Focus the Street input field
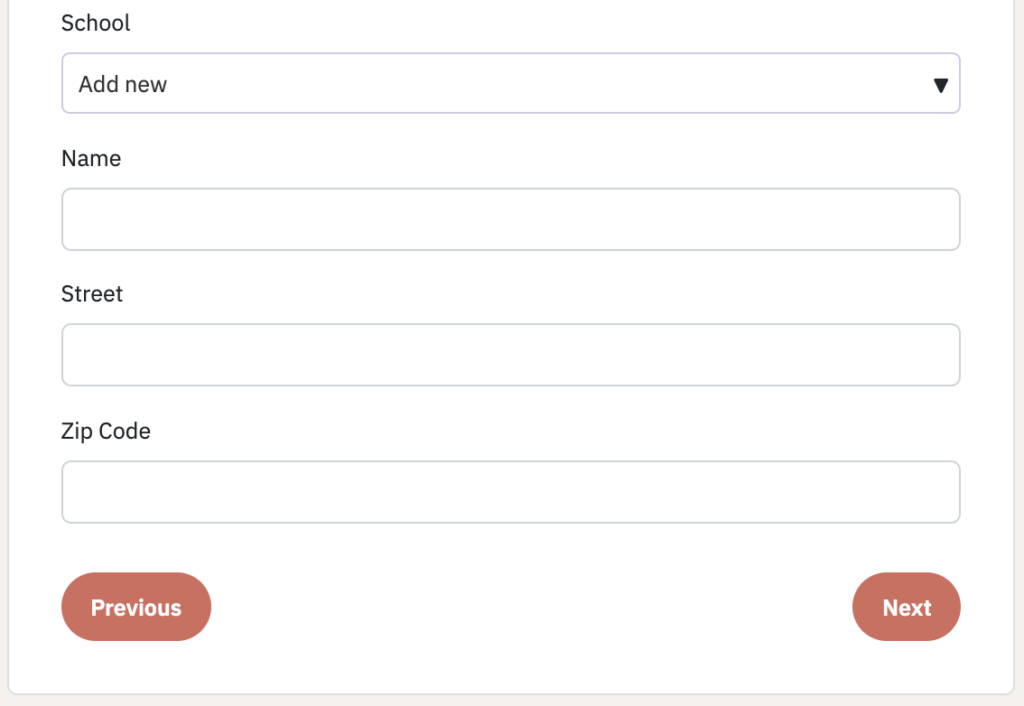 [x=511, y=355]
